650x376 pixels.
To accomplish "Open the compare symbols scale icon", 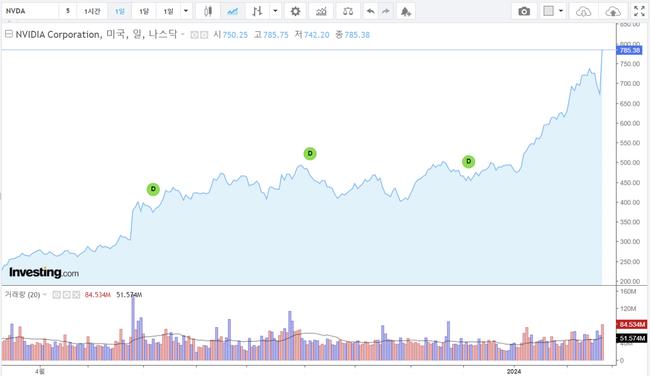I will (348, 11).
